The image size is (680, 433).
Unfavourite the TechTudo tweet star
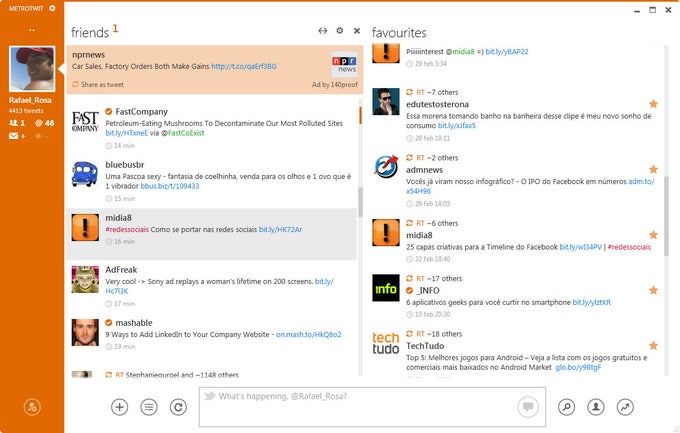(x=653, y=345)
